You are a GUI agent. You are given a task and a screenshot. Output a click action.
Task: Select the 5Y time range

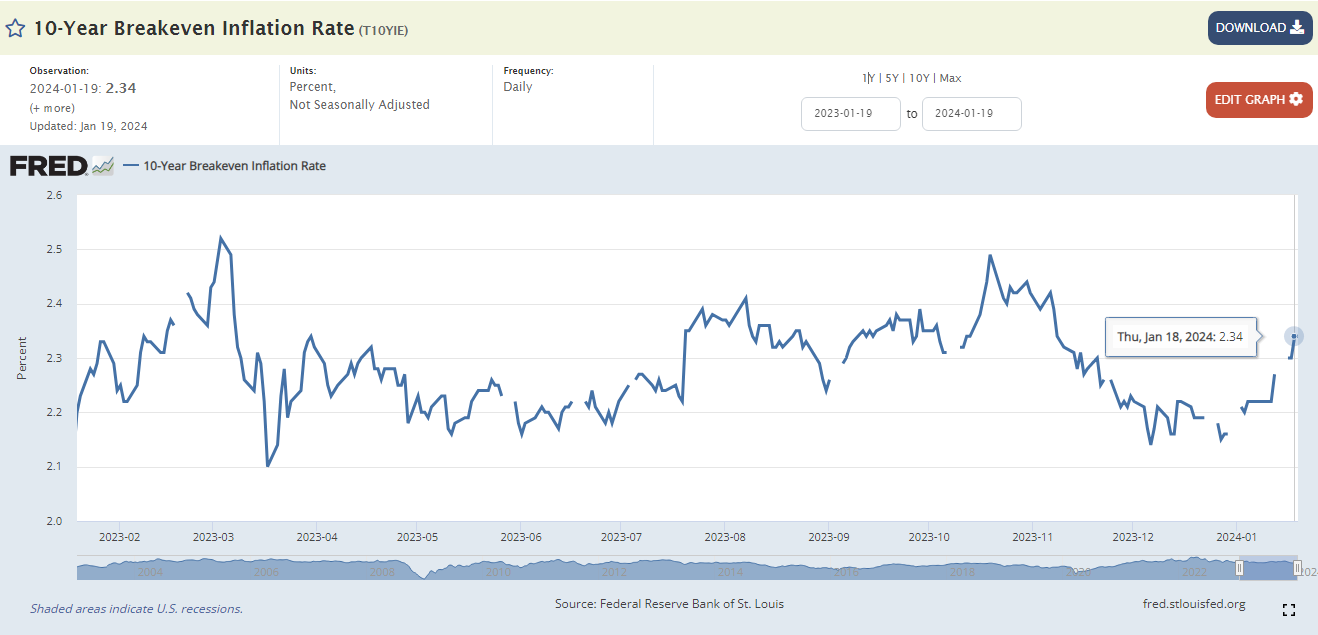click(892, 78)
